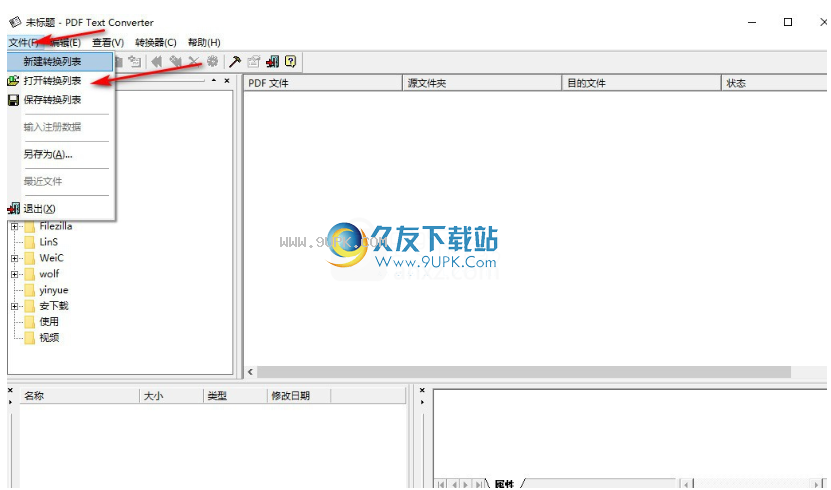The image size is (831, 490).
Task: Click the Filezilla folder icon
Action: coord(30,227)
